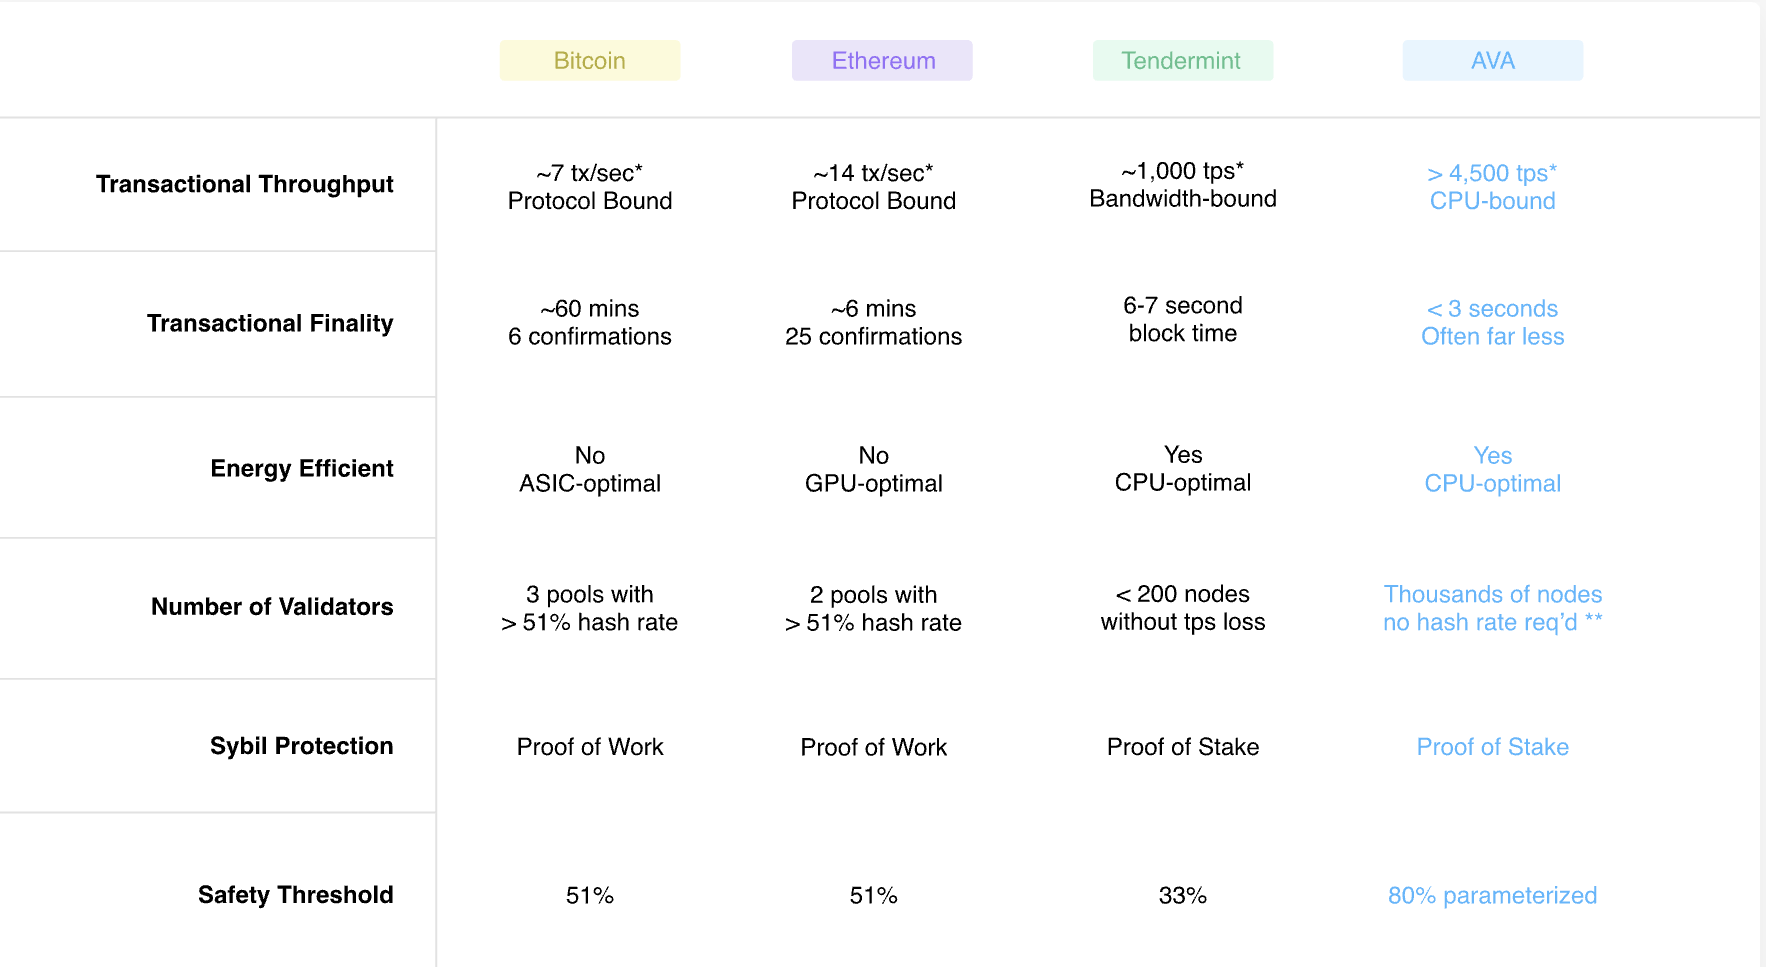Click Ethereum's '~6 mins 25 confirmations' cell
Image resolution: width=1766 pixels, height=967 pixels.
874,322
